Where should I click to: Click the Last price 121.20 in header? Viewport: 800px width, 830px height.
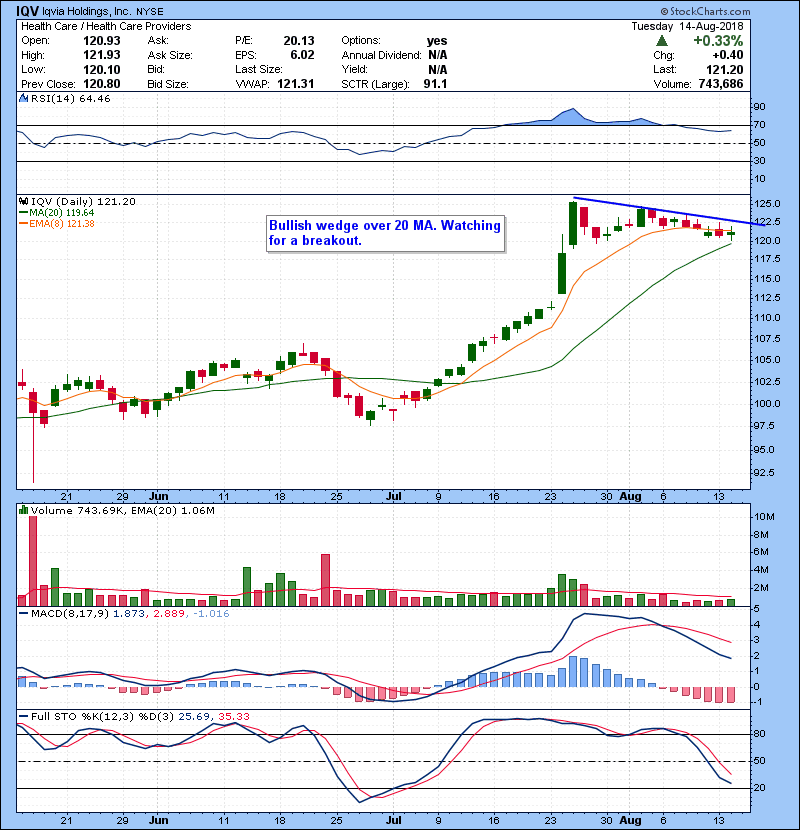click(x=724, y=69)
